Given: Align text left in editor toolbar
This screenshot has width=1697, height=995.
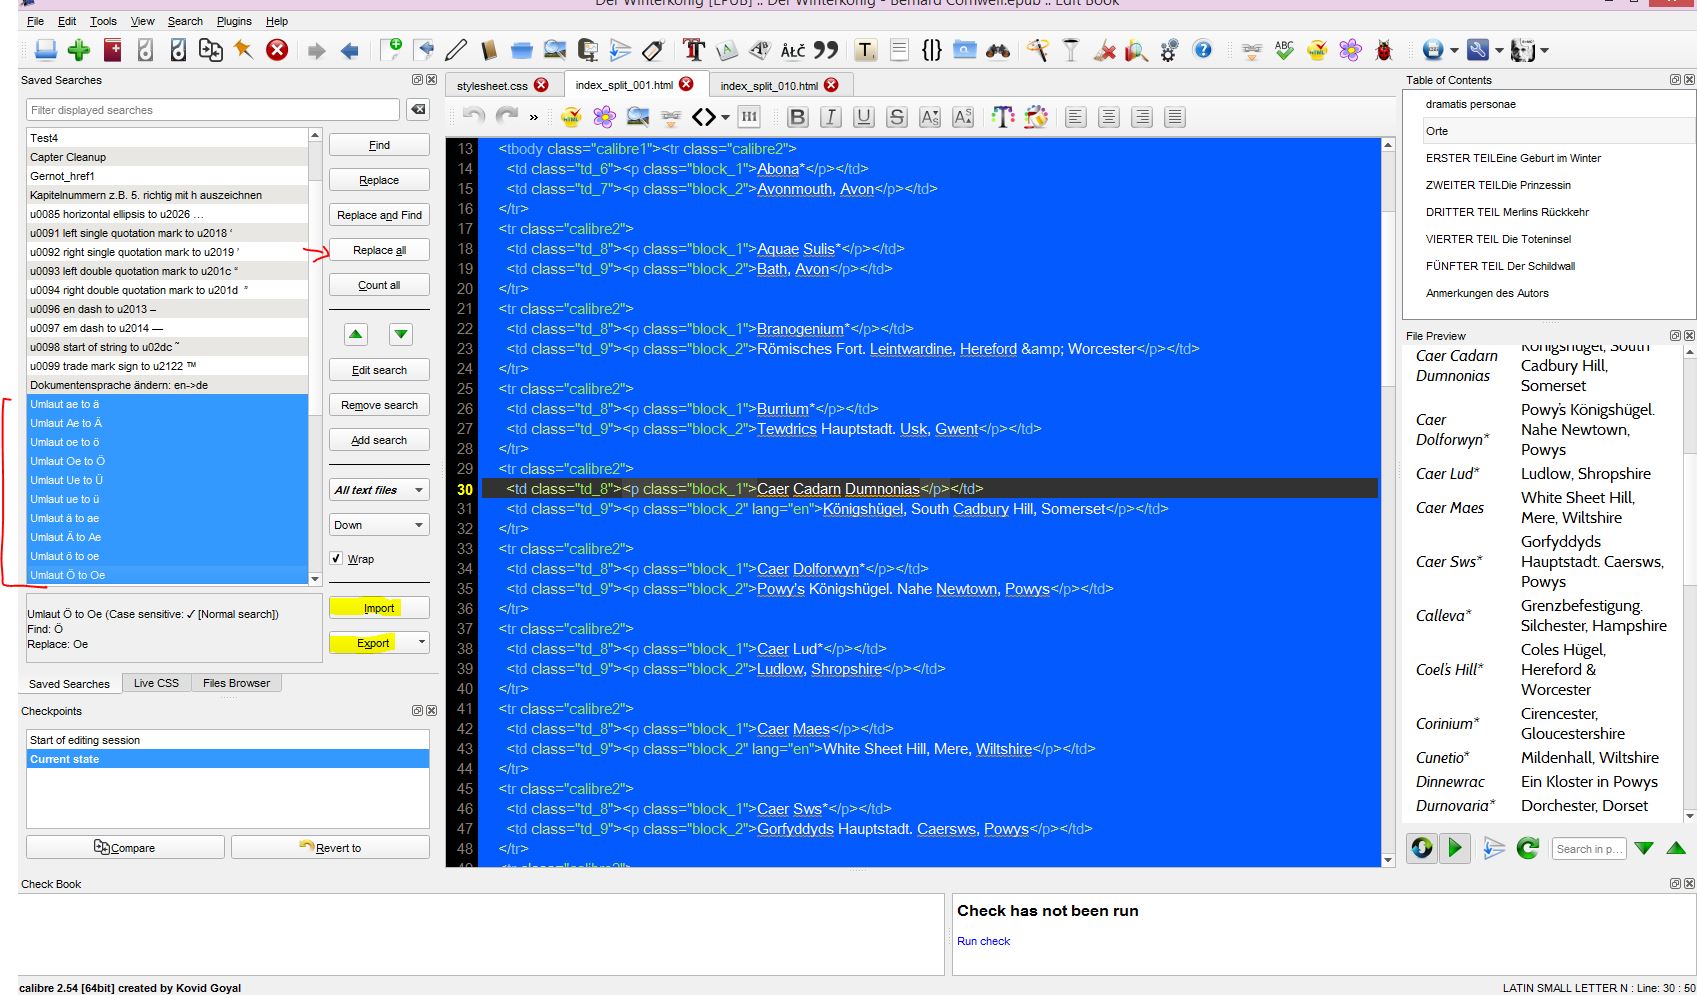Looking at the screenshot, I should click(x=1076, y=117).
